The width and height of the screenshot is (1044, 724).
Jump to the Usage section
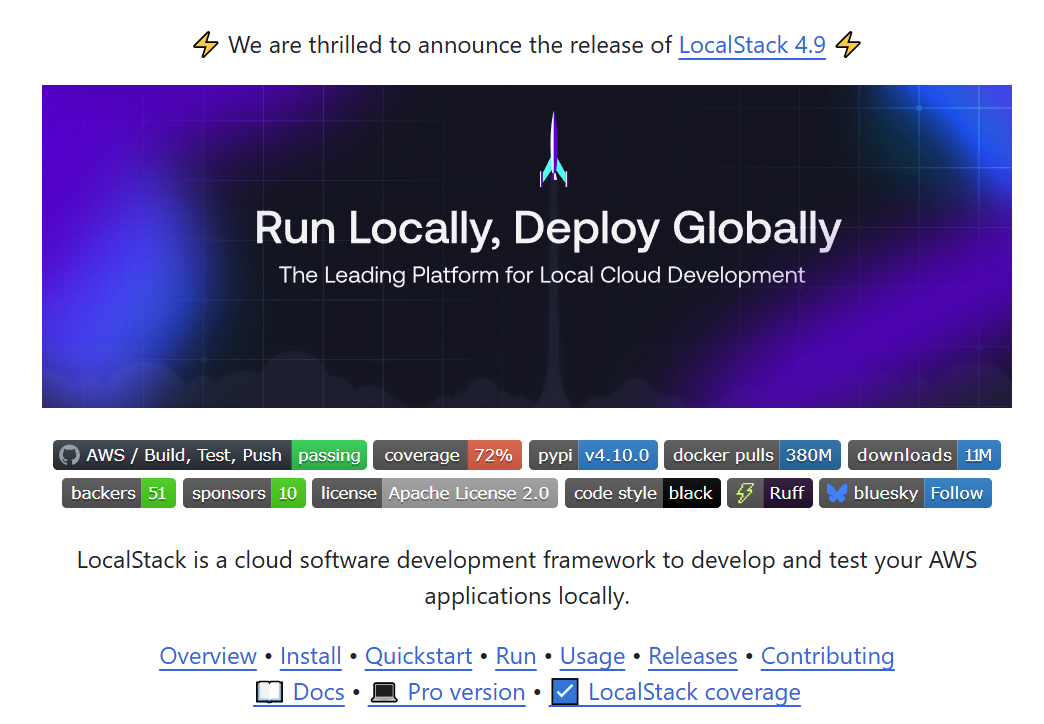coord(592,656)
